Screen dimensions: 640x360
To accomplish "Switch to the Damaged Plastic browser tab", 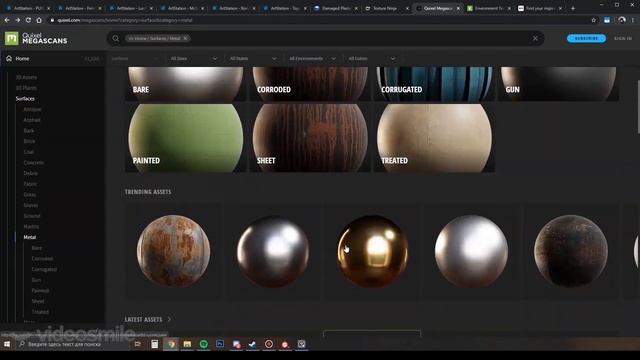I will coord(335,8).
